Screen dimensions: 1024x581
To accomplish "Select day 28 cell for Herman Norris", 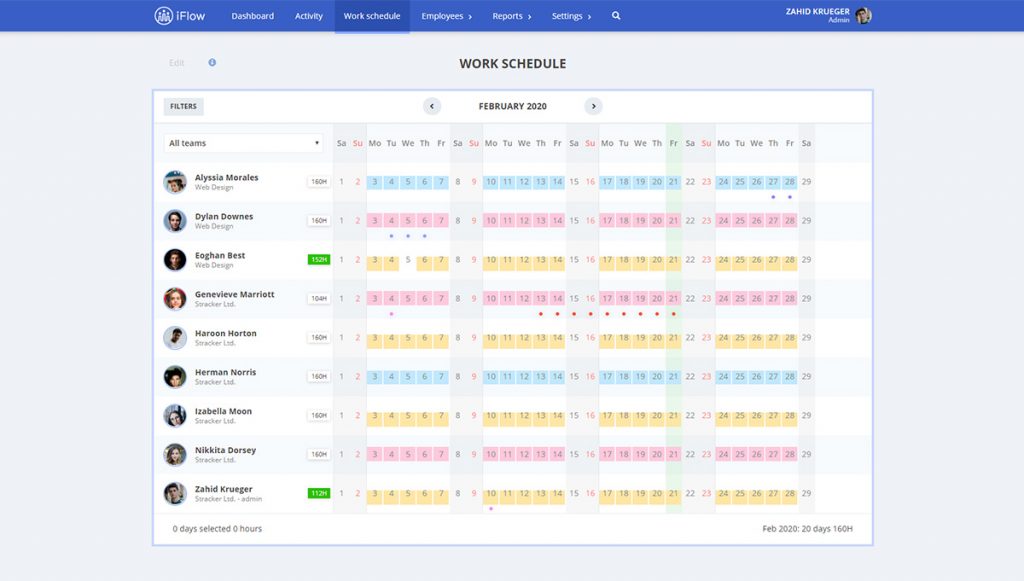I will [x=790, y=377].
